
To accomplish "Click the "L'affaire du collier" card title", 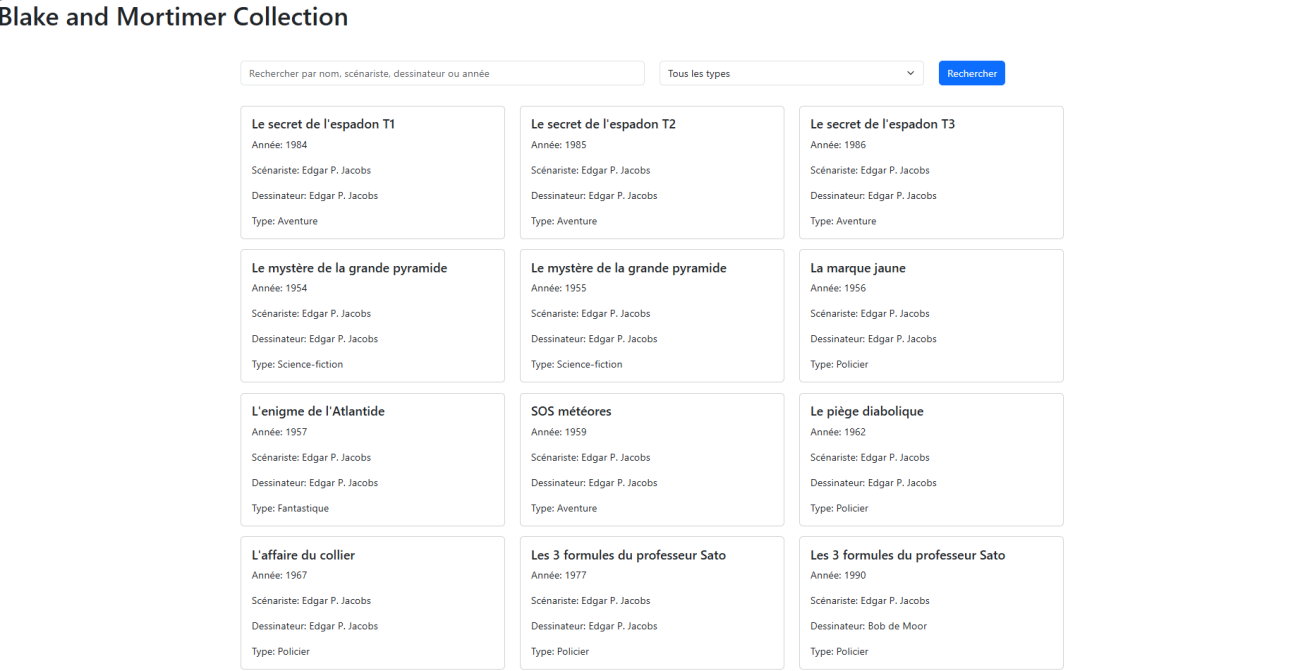I will tap(303, 555).
